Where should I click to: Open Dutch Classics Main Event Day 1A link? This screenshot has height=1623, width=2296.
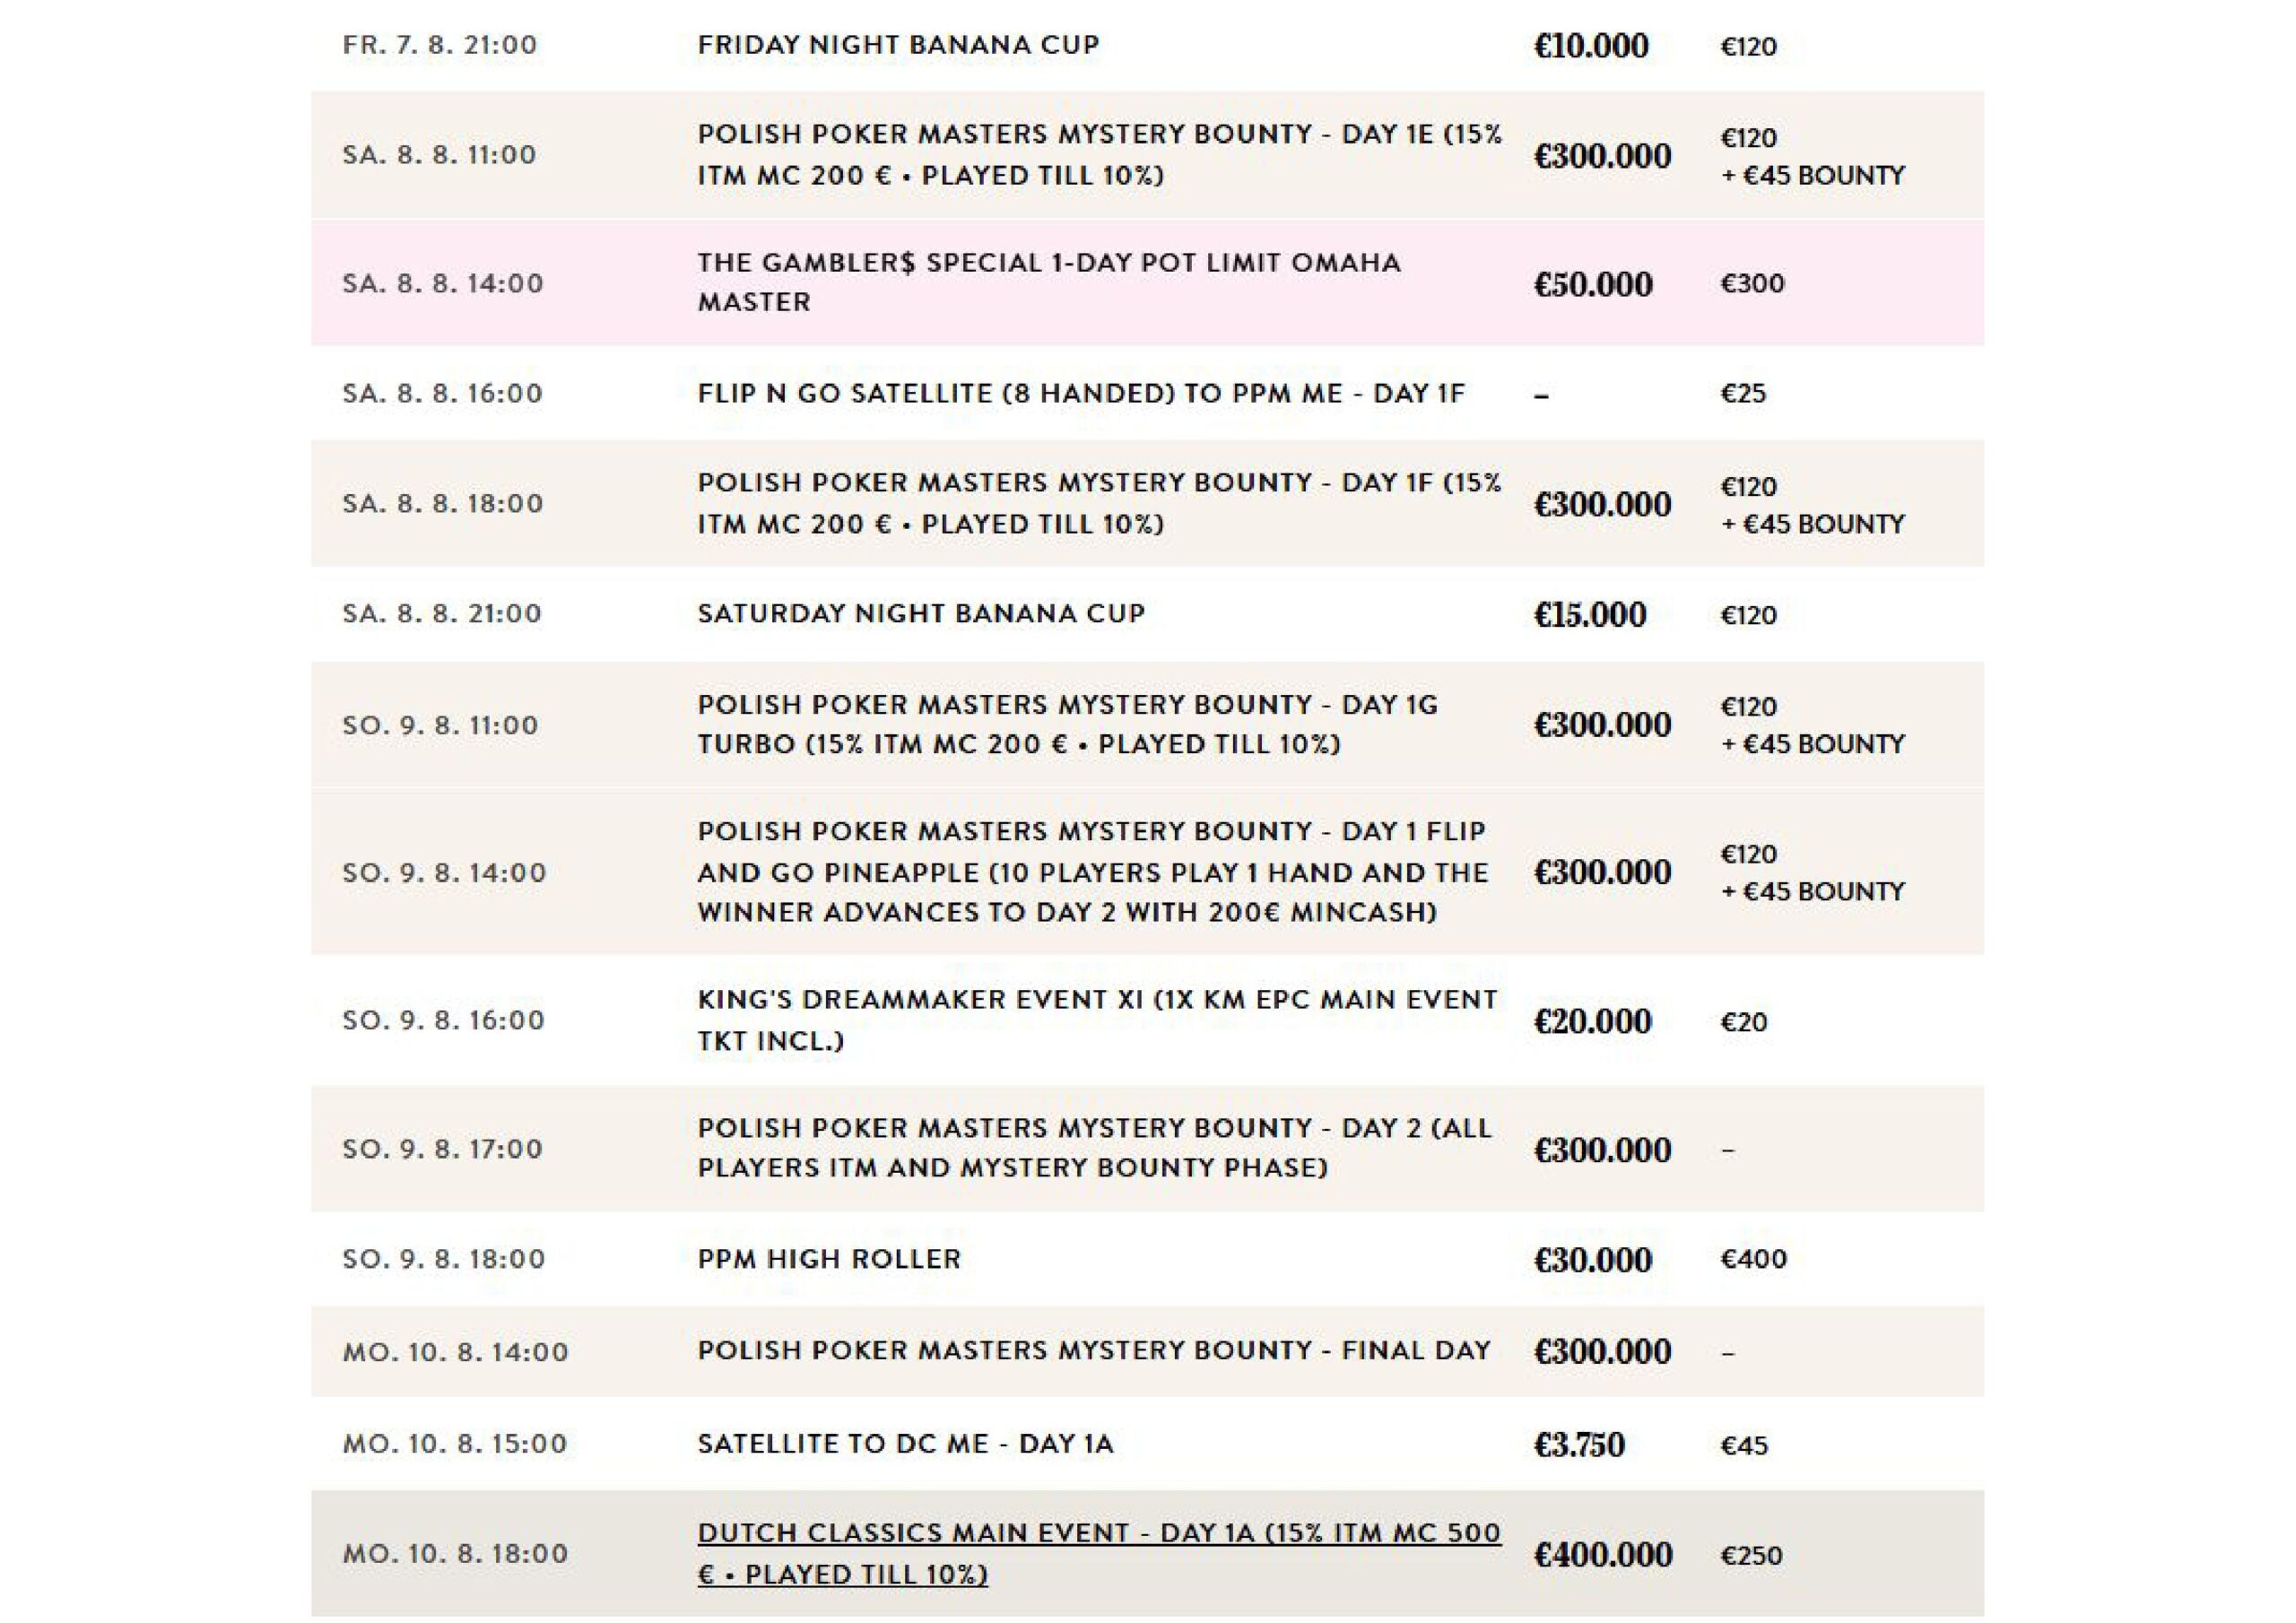pyautogui.click(x=1098, y=1553)
